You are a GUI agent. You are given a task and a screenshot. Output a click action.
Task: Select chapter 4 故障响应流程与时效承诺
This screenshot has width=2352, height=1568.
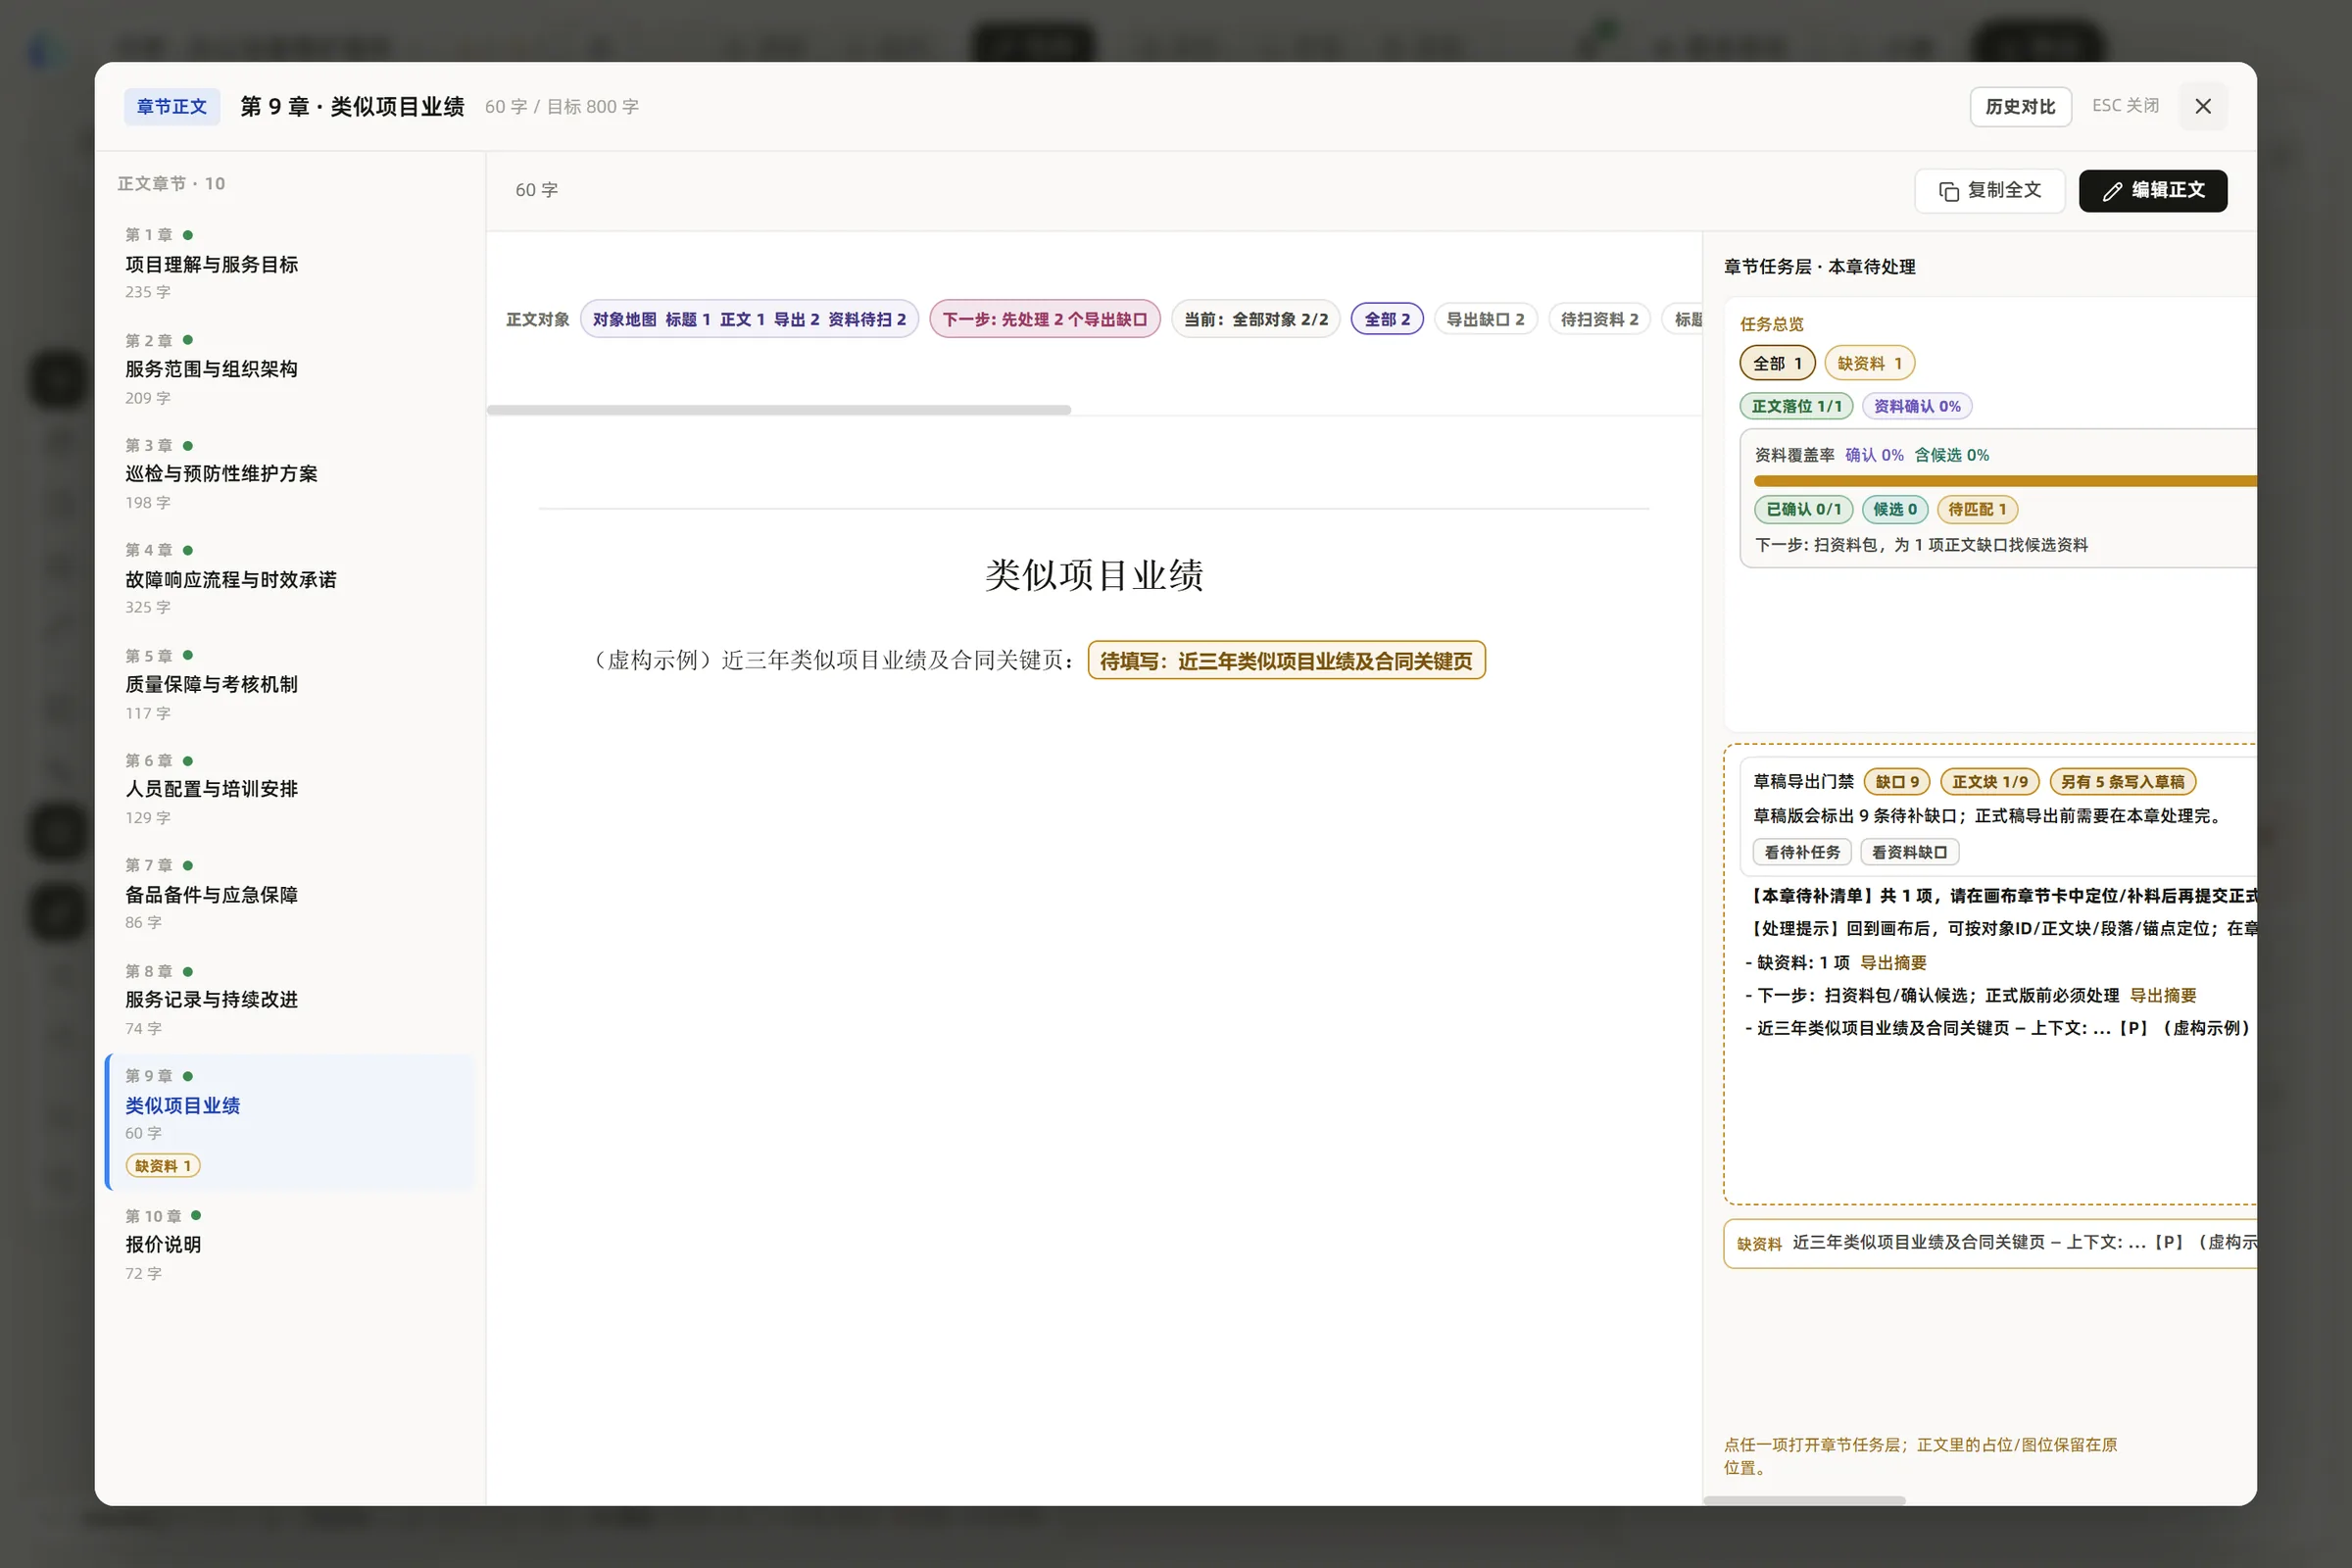(x=288, y=578)
